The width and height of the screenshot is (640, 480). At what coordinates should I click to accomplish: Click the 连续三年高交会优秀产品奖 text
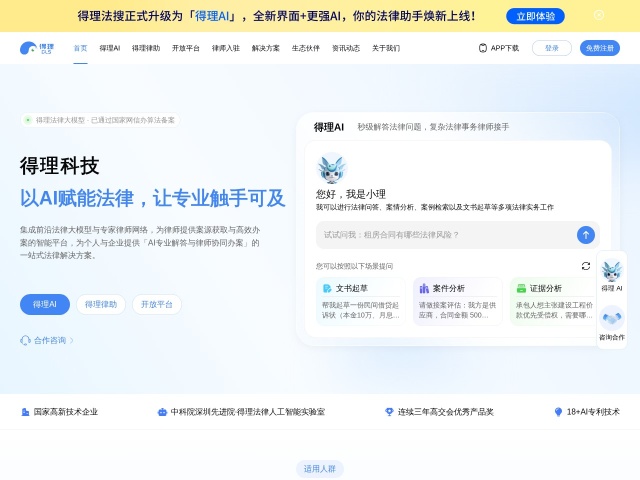(x=446, y=412)
